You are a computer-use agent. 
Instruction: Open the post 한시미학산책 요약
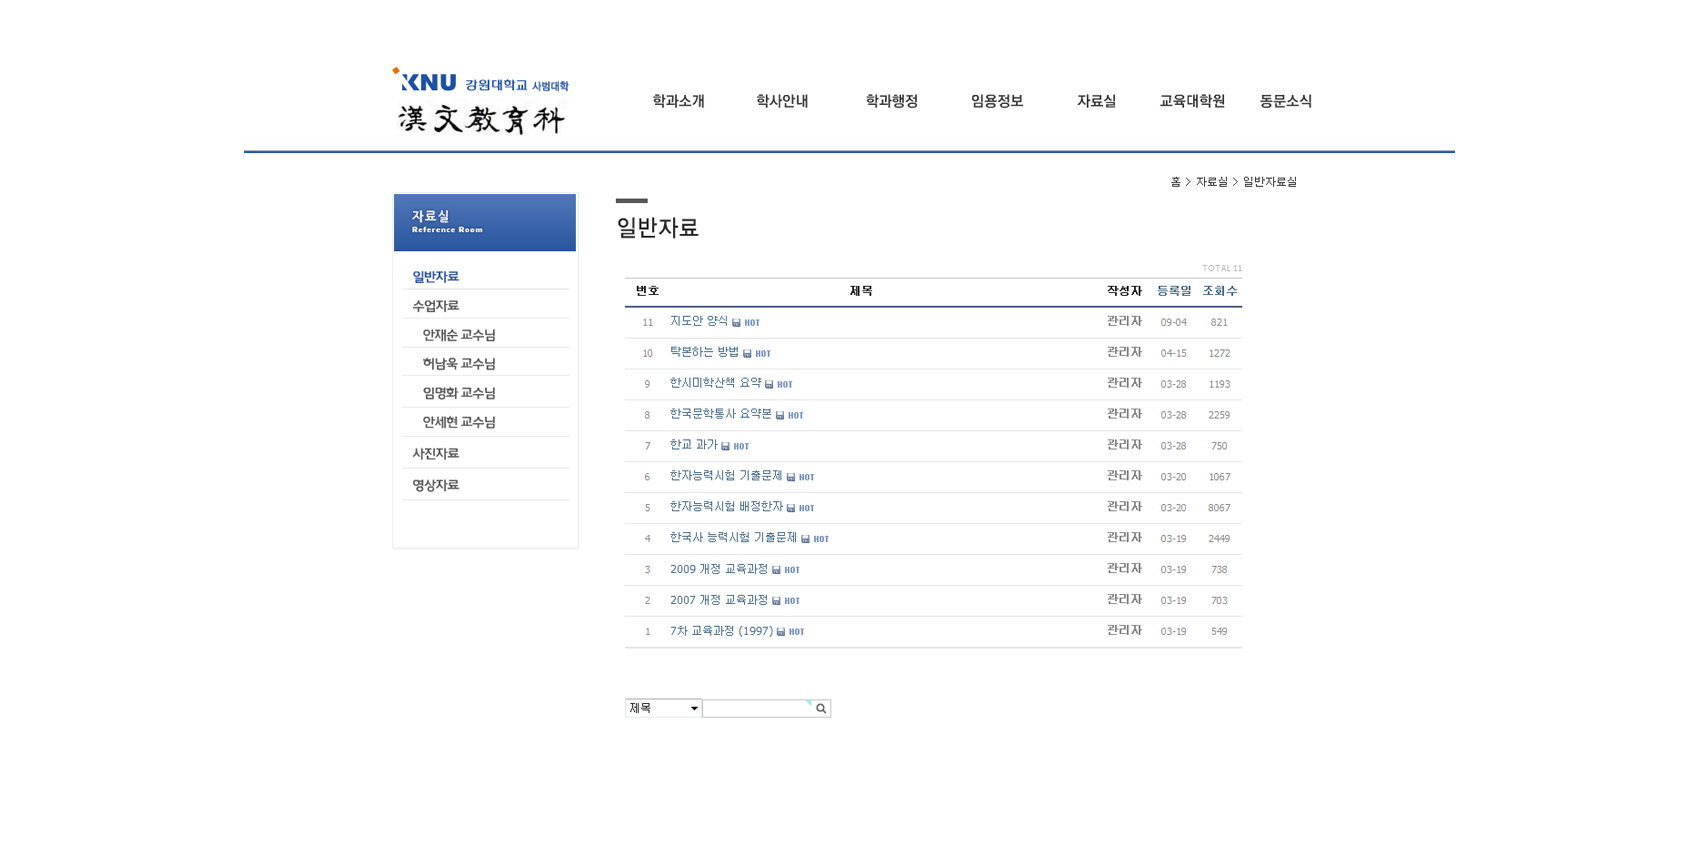tap(715, 383)
